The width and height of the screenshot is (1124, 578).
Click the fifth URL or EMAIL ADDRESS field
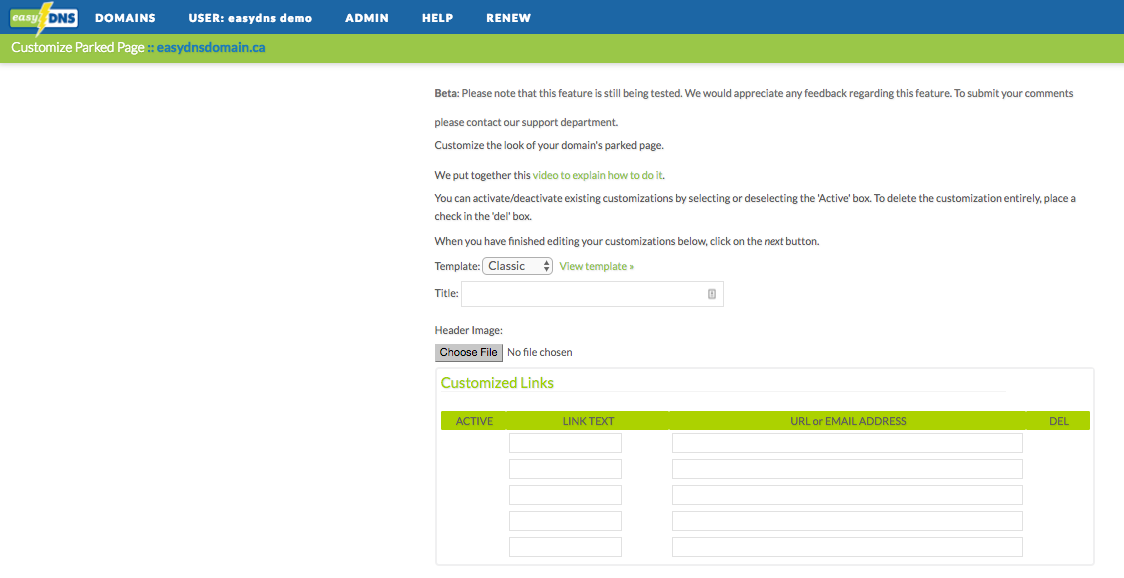pyautogui.click(x=847, y=547)
